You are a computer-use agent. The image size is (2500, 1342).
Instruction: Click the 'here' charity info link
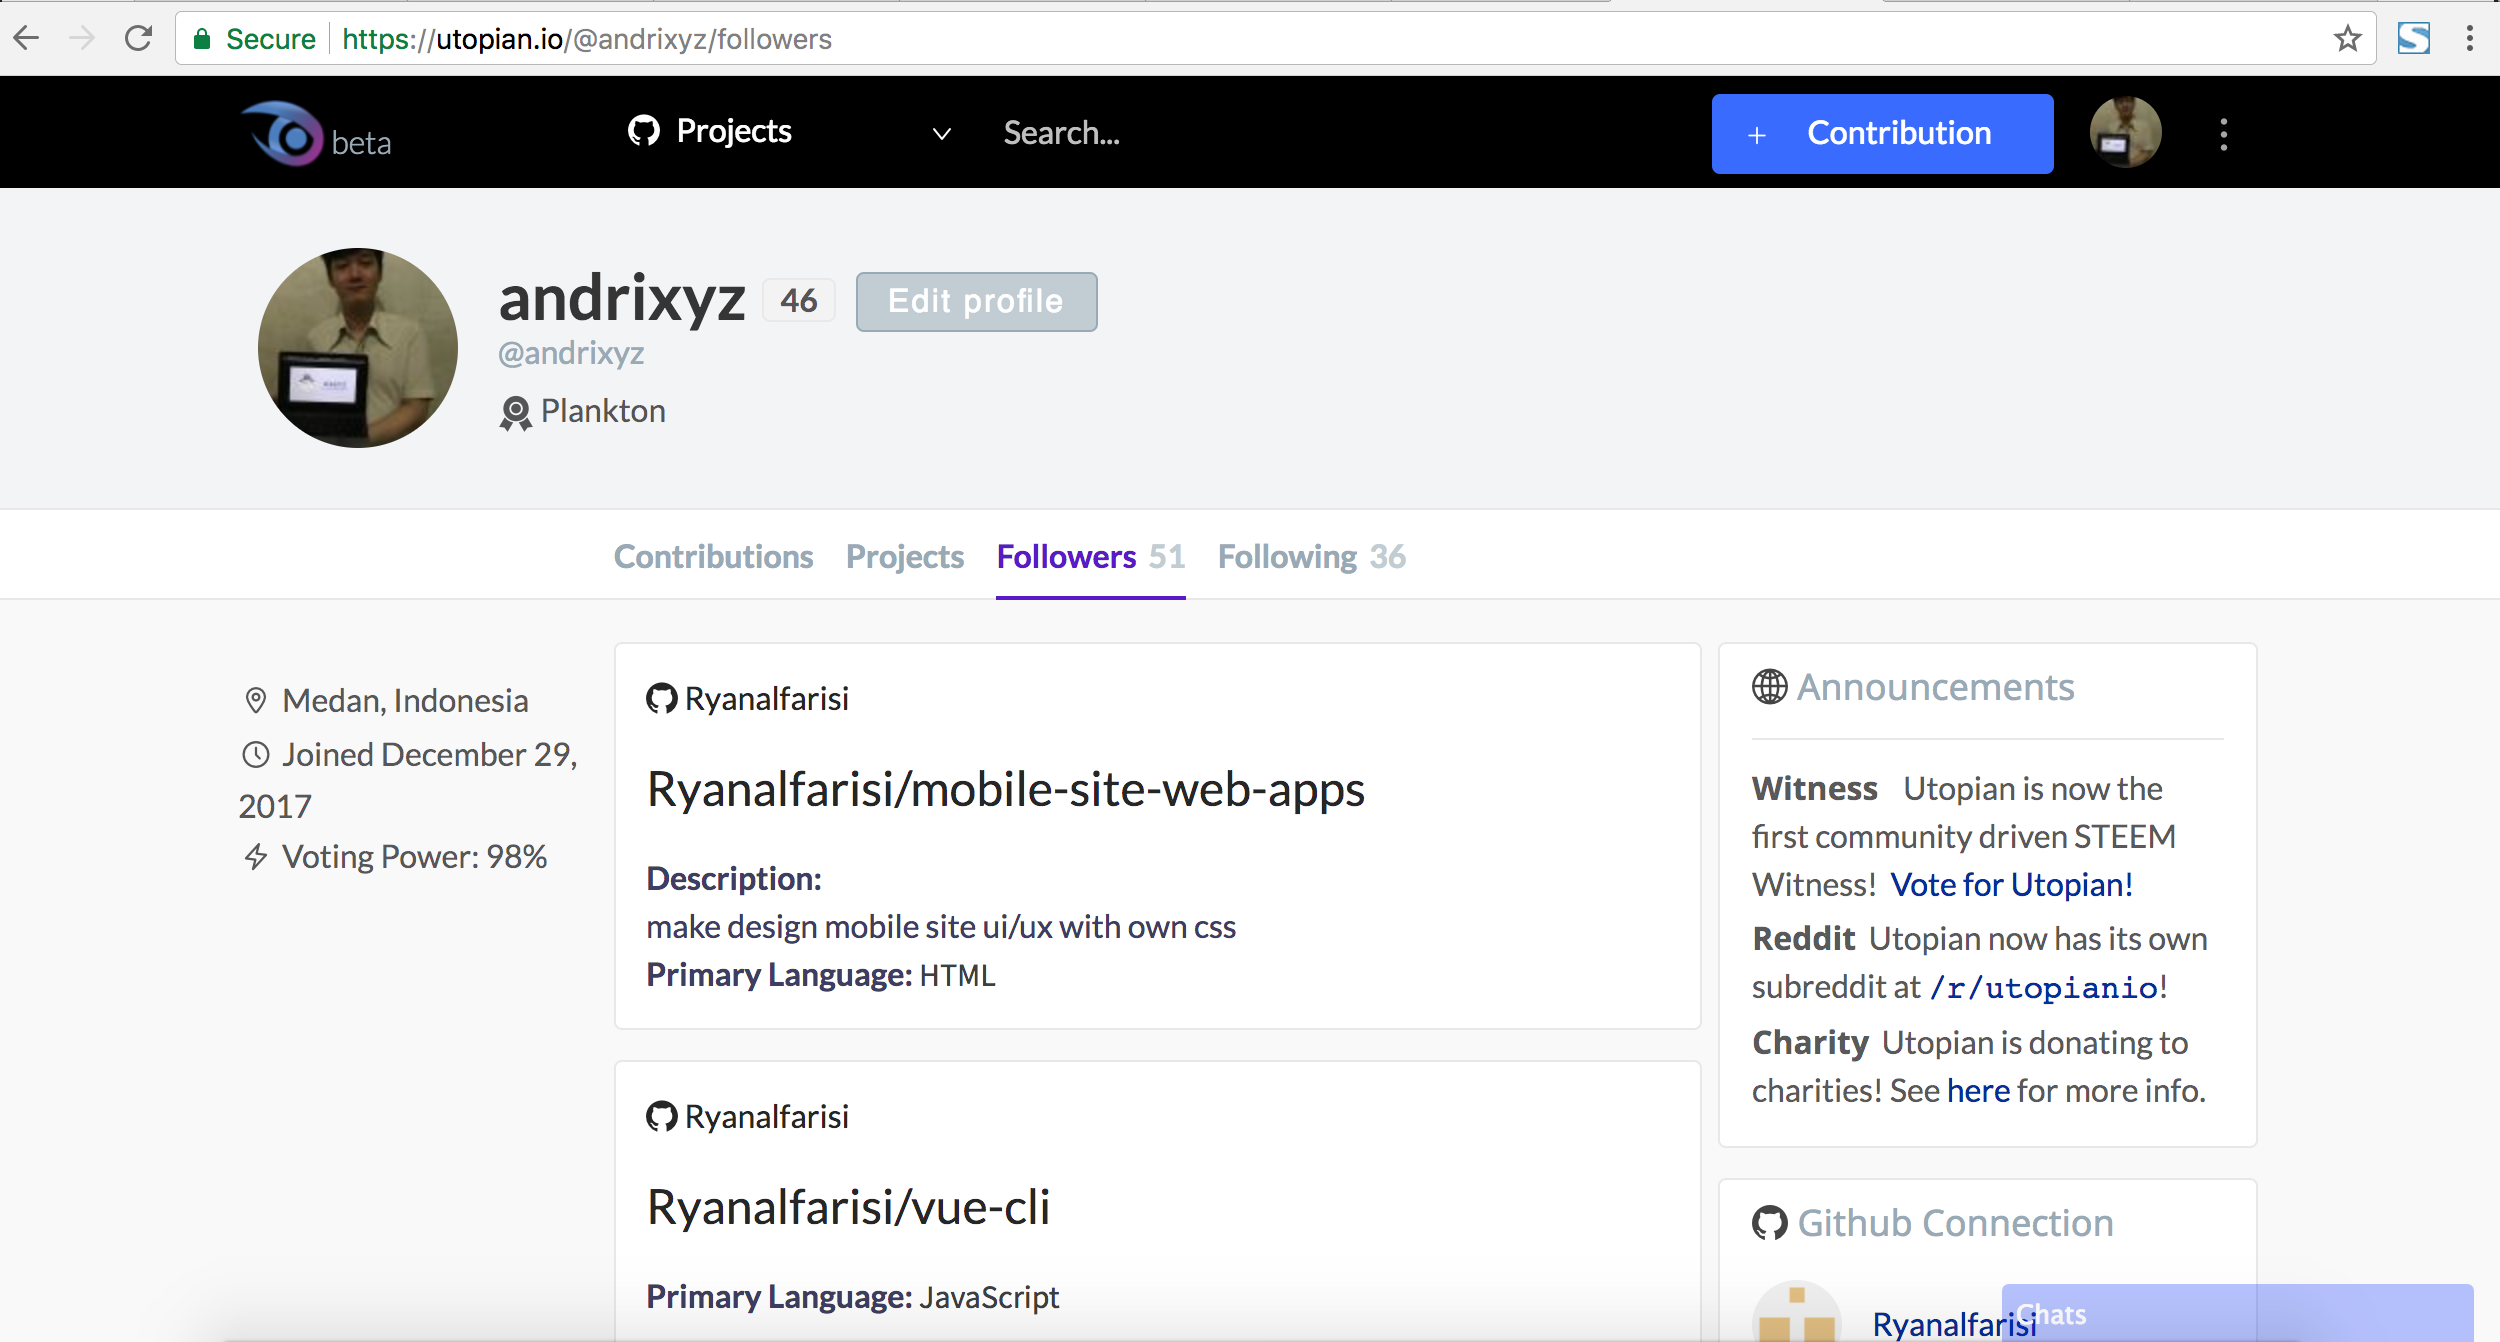pyautogui.click(x=1978, y=1091)
